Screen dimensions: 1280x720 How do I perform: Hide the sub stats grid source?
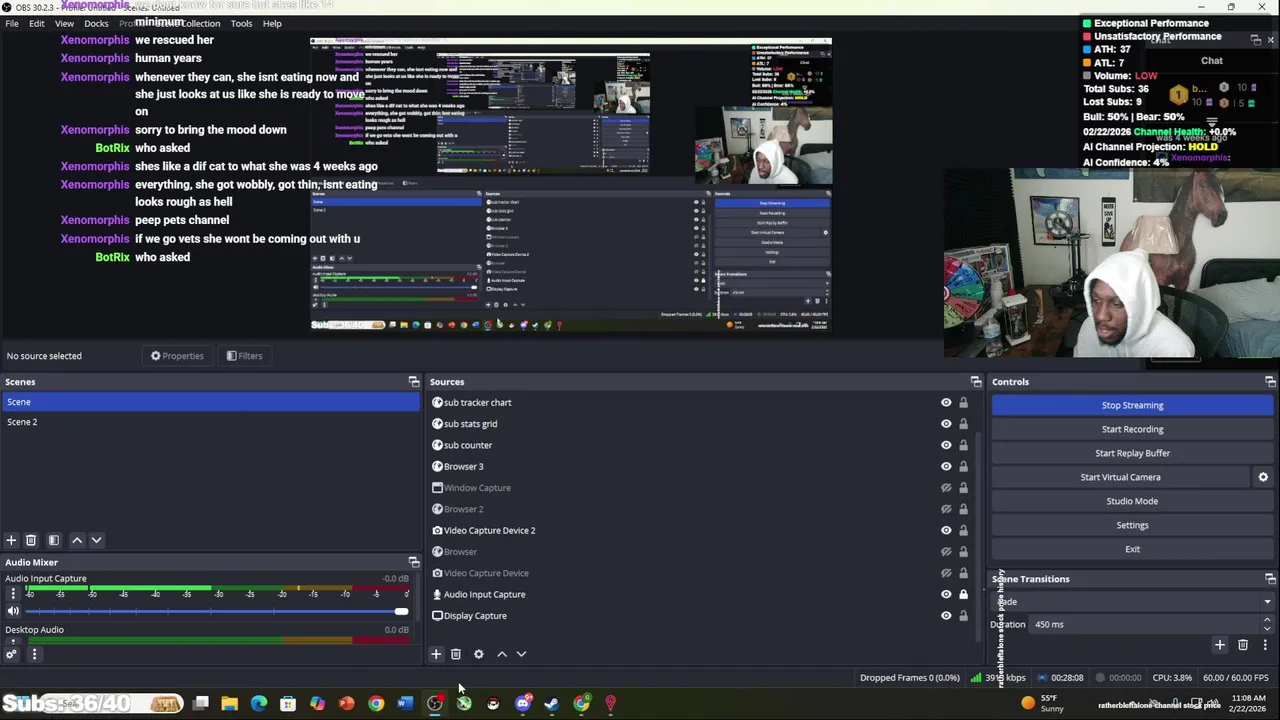pos(946,424)
